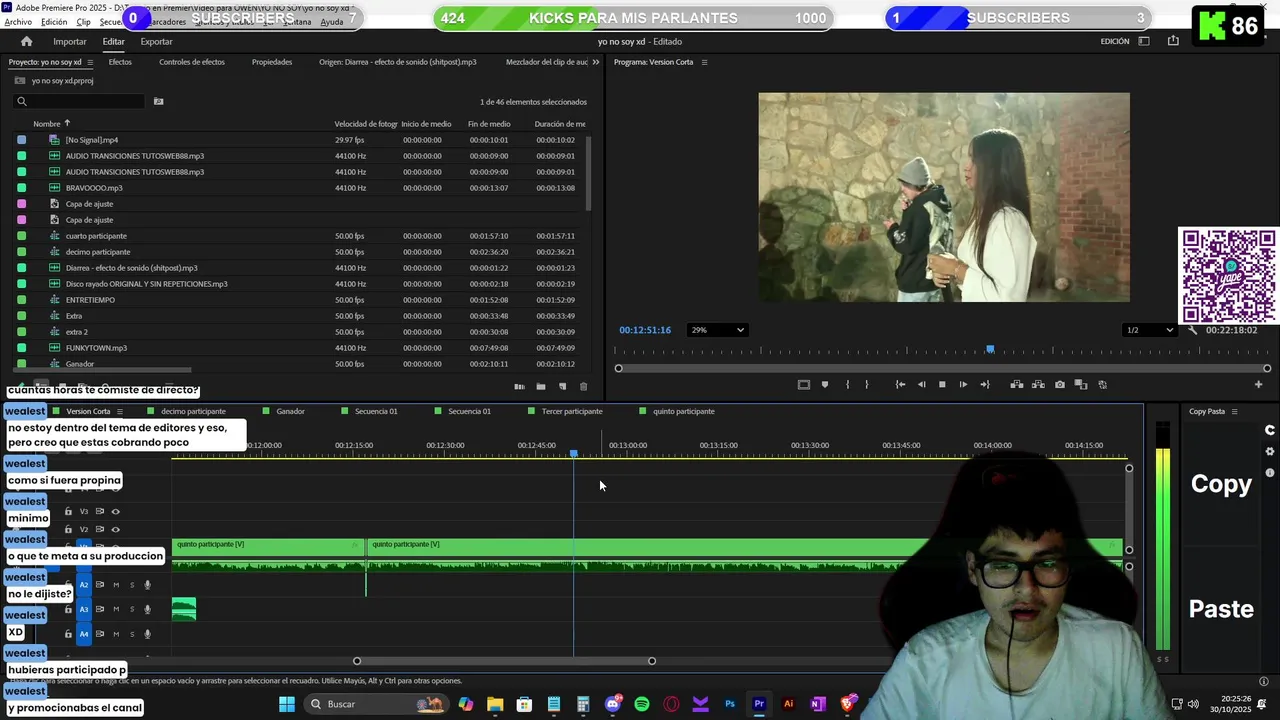Toggle V3 track output eye
This screenshot has width=1280, height=720.
(115, 511)
